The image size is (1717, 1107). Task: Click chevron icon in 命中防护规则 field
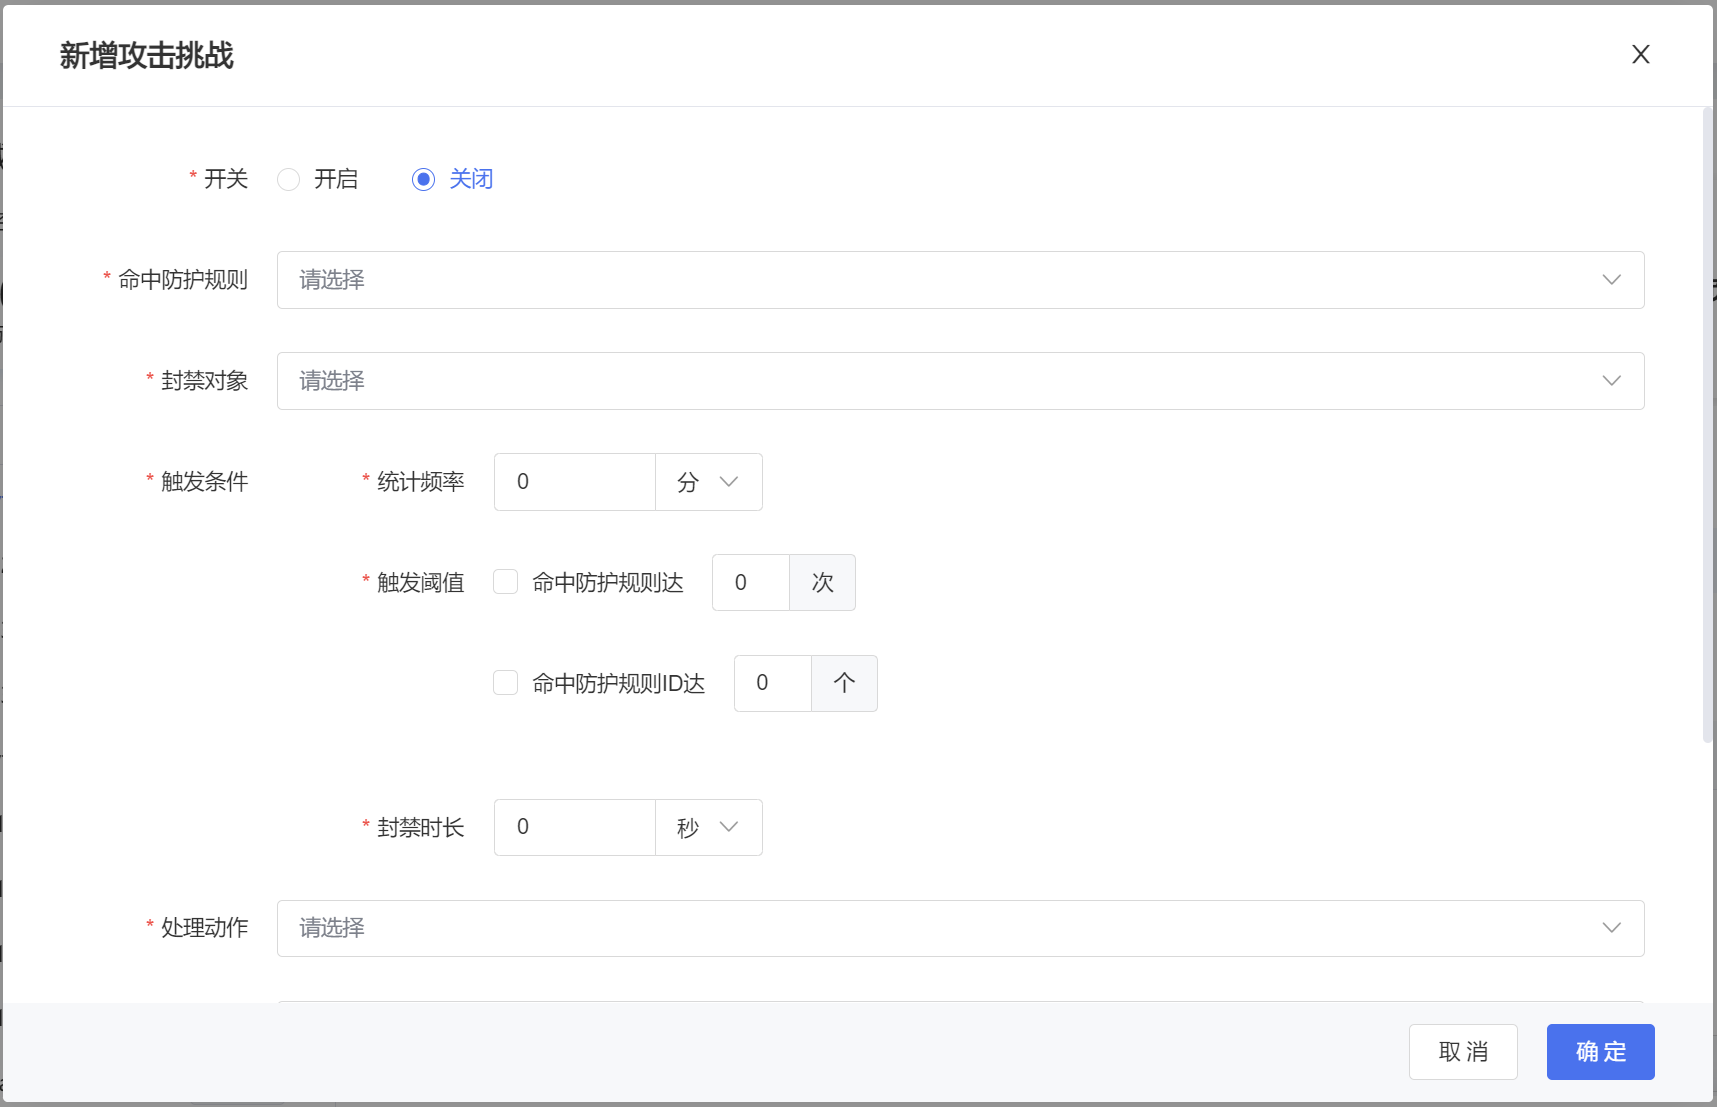click(1611, 280)
